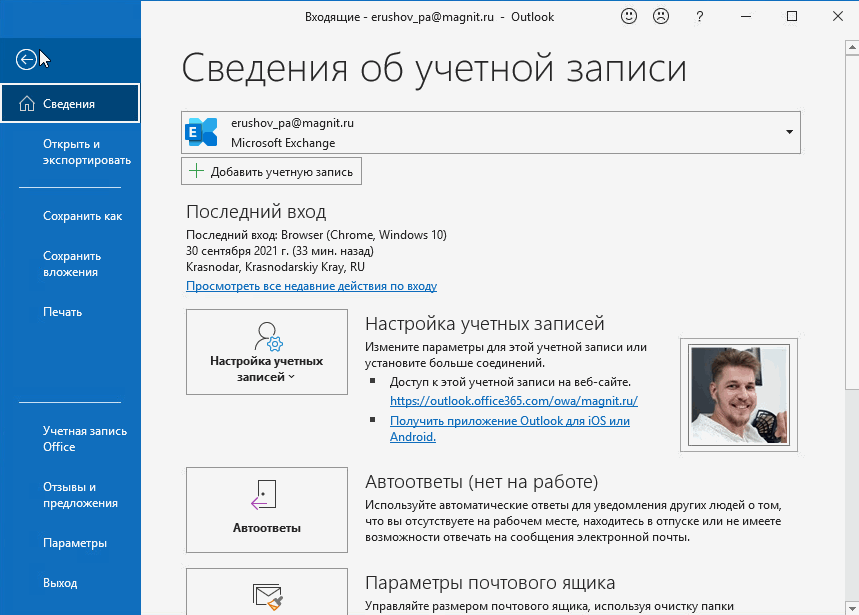The image size is (859, 615).
Task: Open Просмотреть все недавние действия link
Action: [x=311, y=286]
